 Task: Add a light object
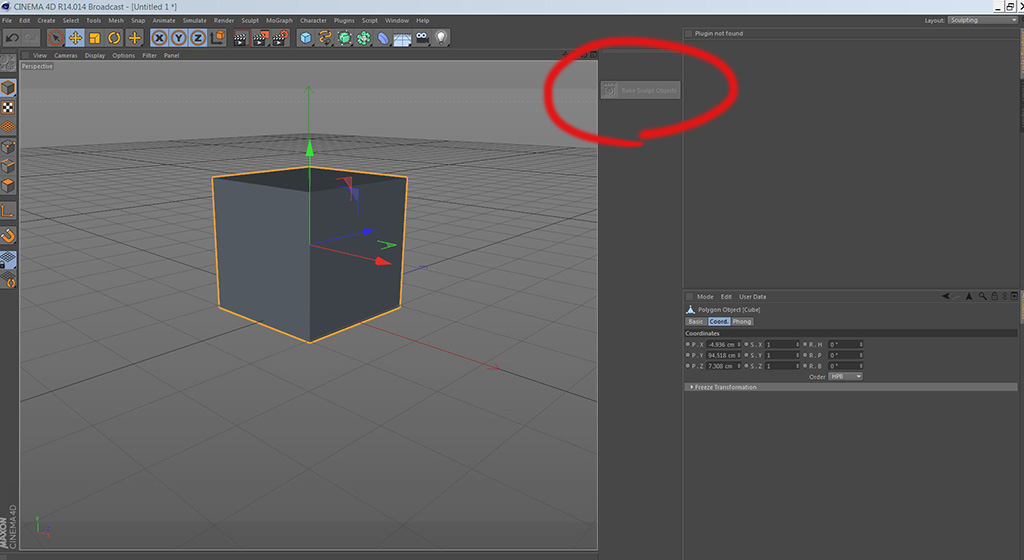pyautogui.click(x=442, y=38)
